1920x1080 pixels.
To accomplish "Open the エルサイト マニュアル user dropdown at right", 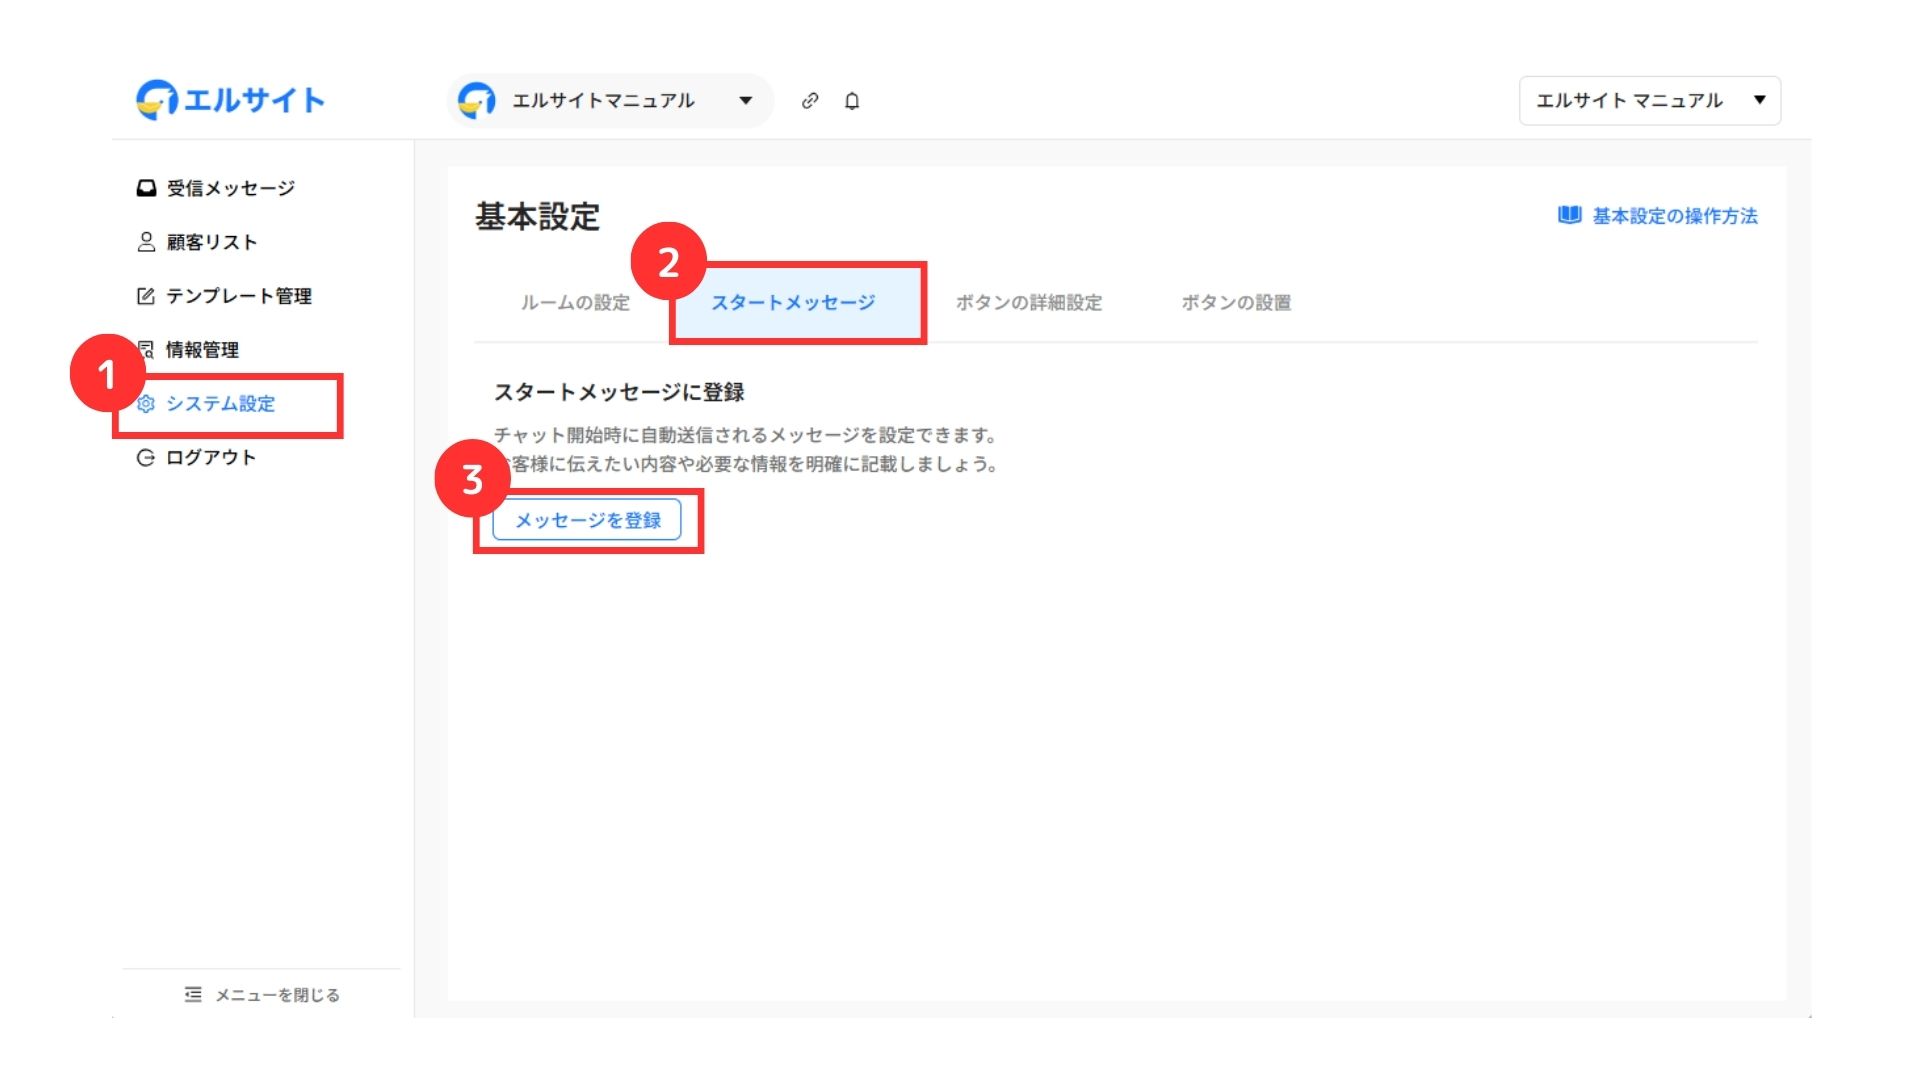I will click(1649, 101).
